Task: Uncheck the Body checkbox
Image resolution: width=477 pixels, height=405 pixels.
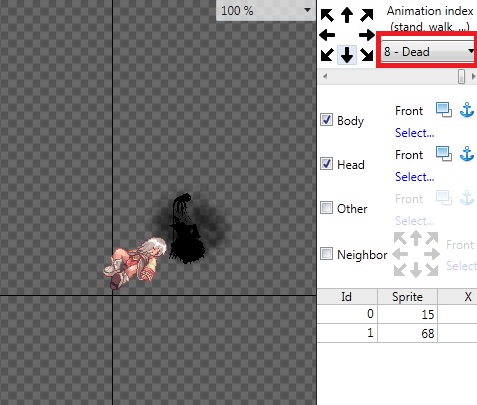Action: click(x=326, y=120)
